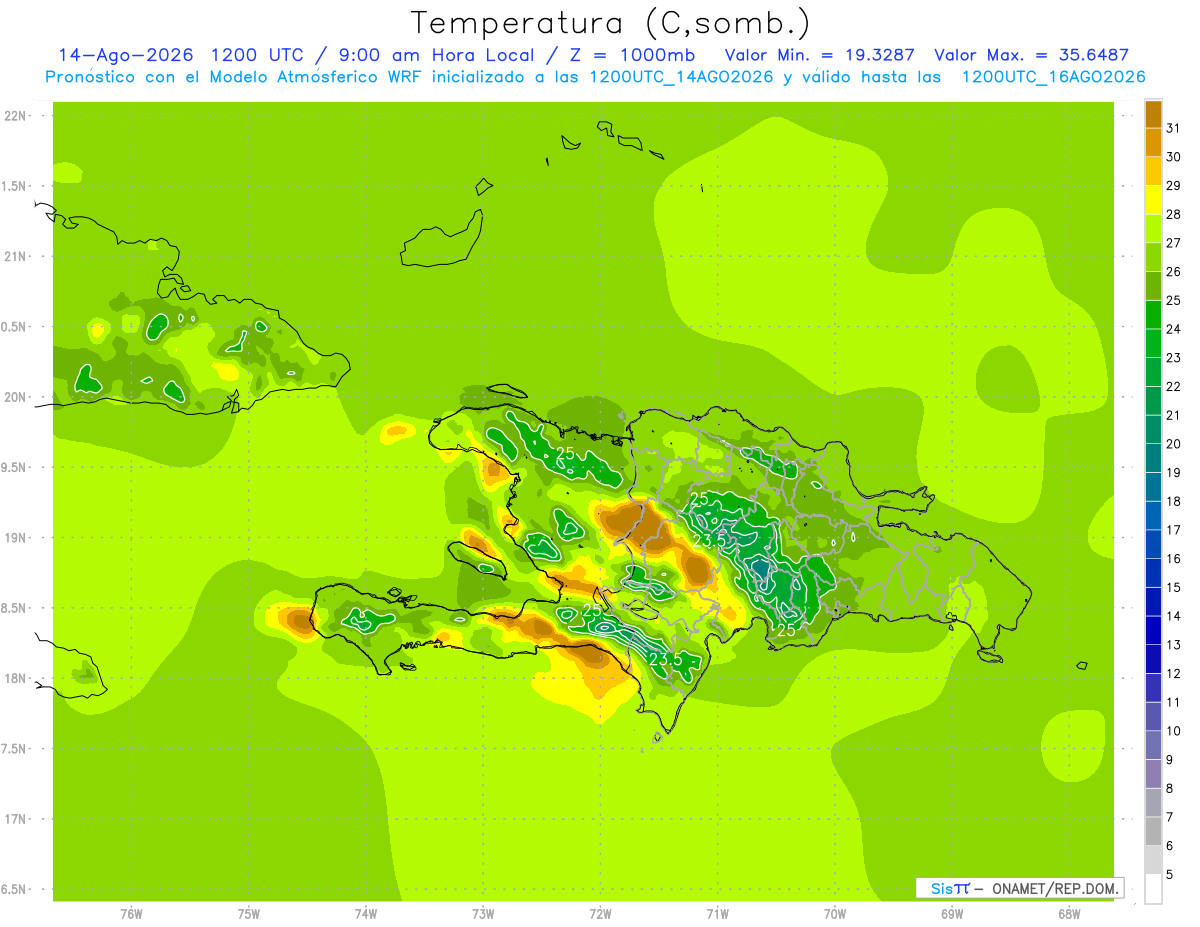Pick the white legend swatch below 5
1200x927 pixels.
pos(1153,889)
